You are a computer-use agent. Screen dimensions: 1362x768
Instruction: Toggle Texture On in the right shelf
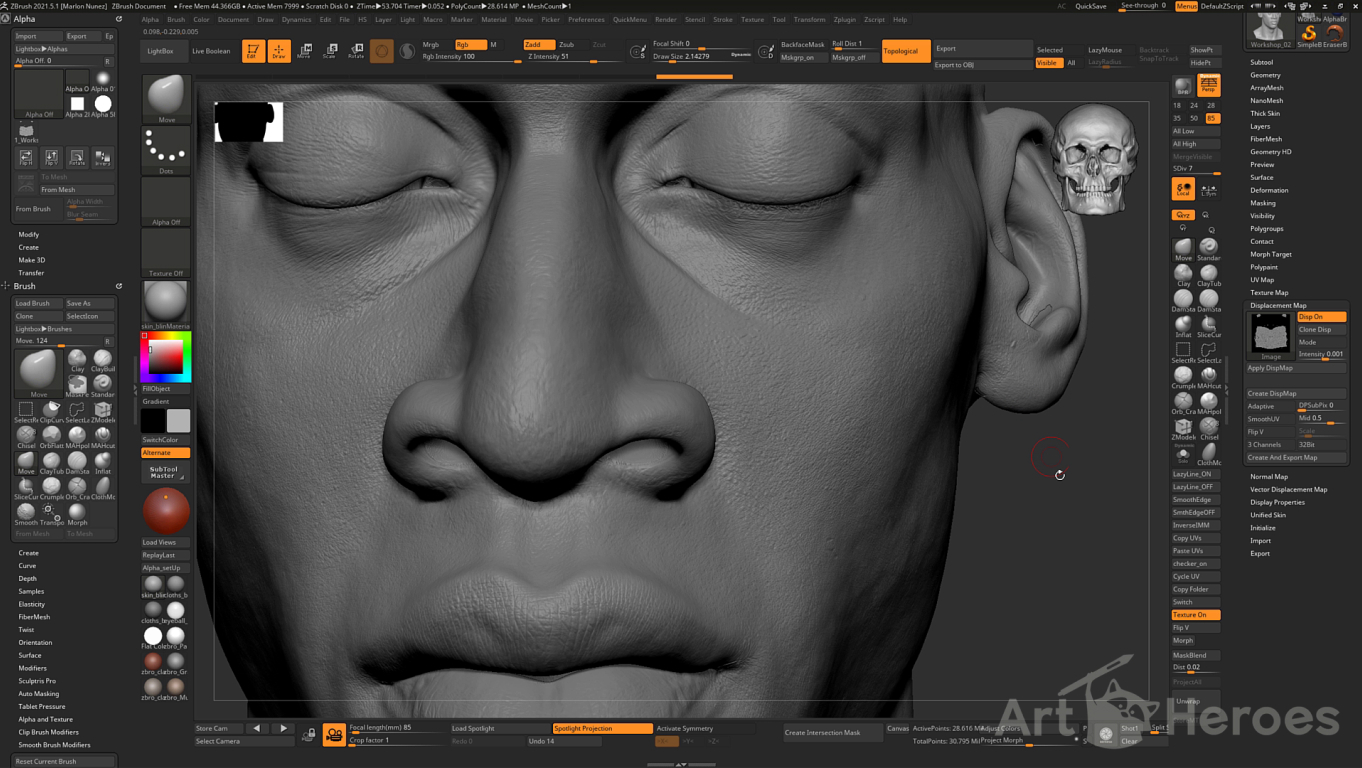point(1195,615)
